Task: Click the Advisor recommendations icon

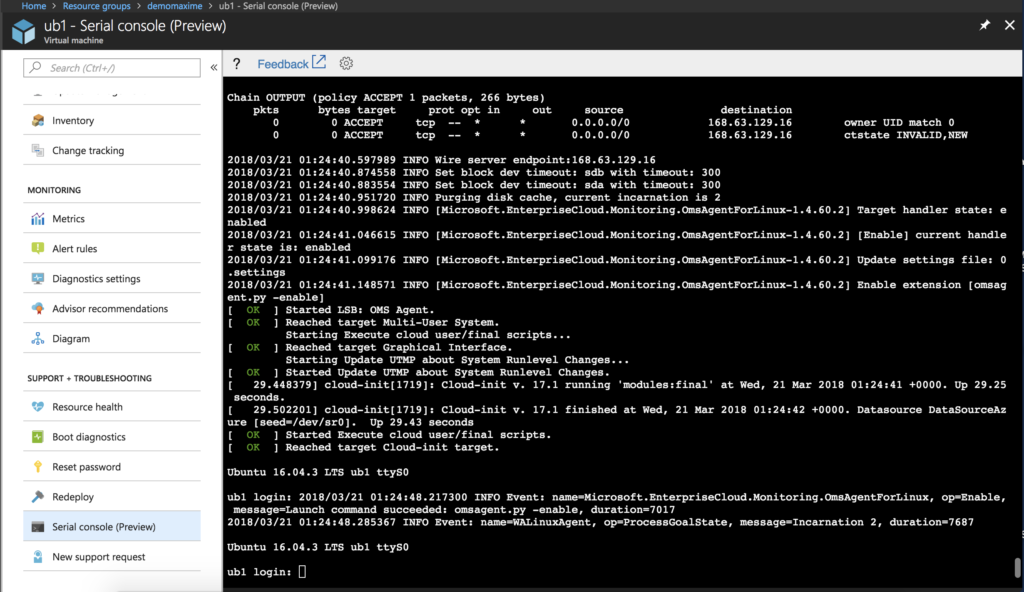Action: point(38,309)
